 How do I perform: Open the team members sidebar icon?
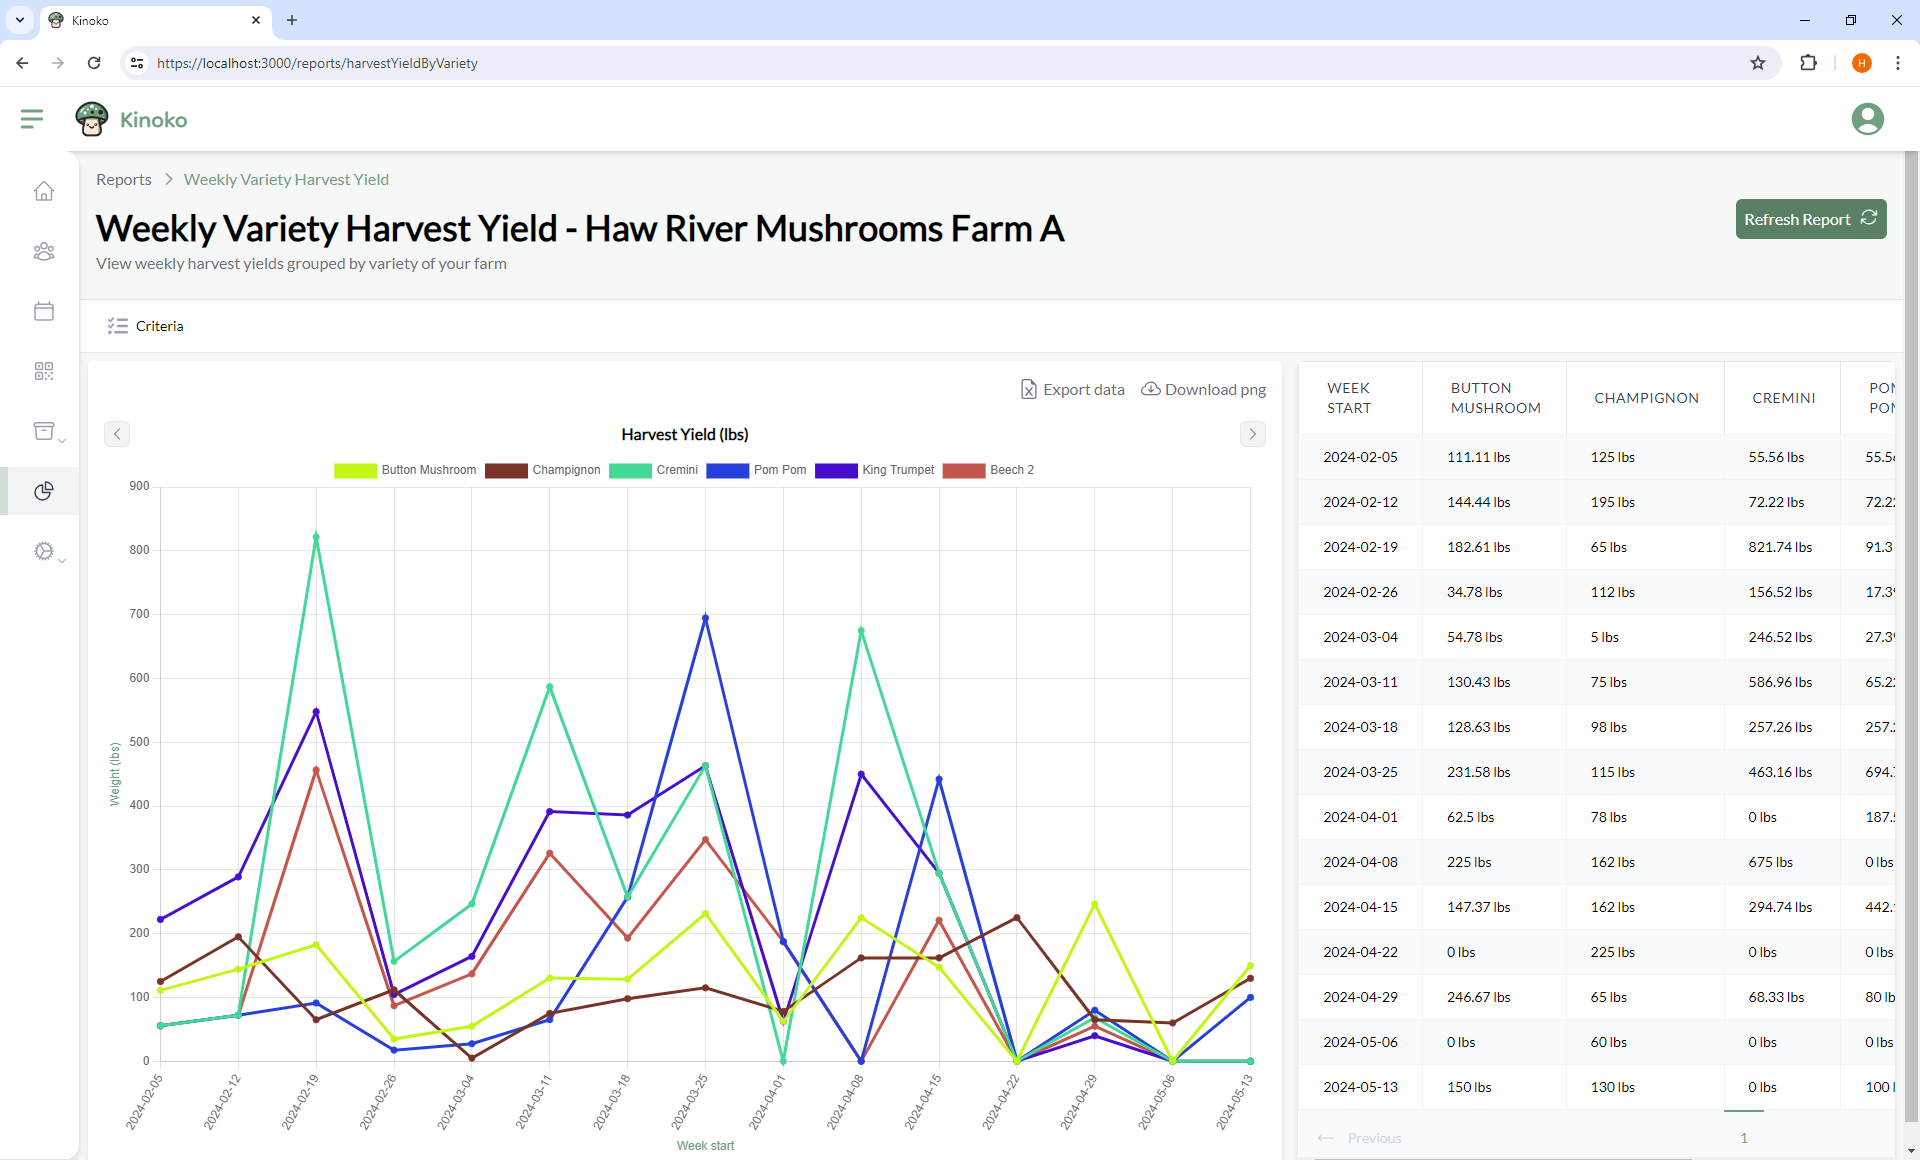pyautogui.click(x=44, y=251)
